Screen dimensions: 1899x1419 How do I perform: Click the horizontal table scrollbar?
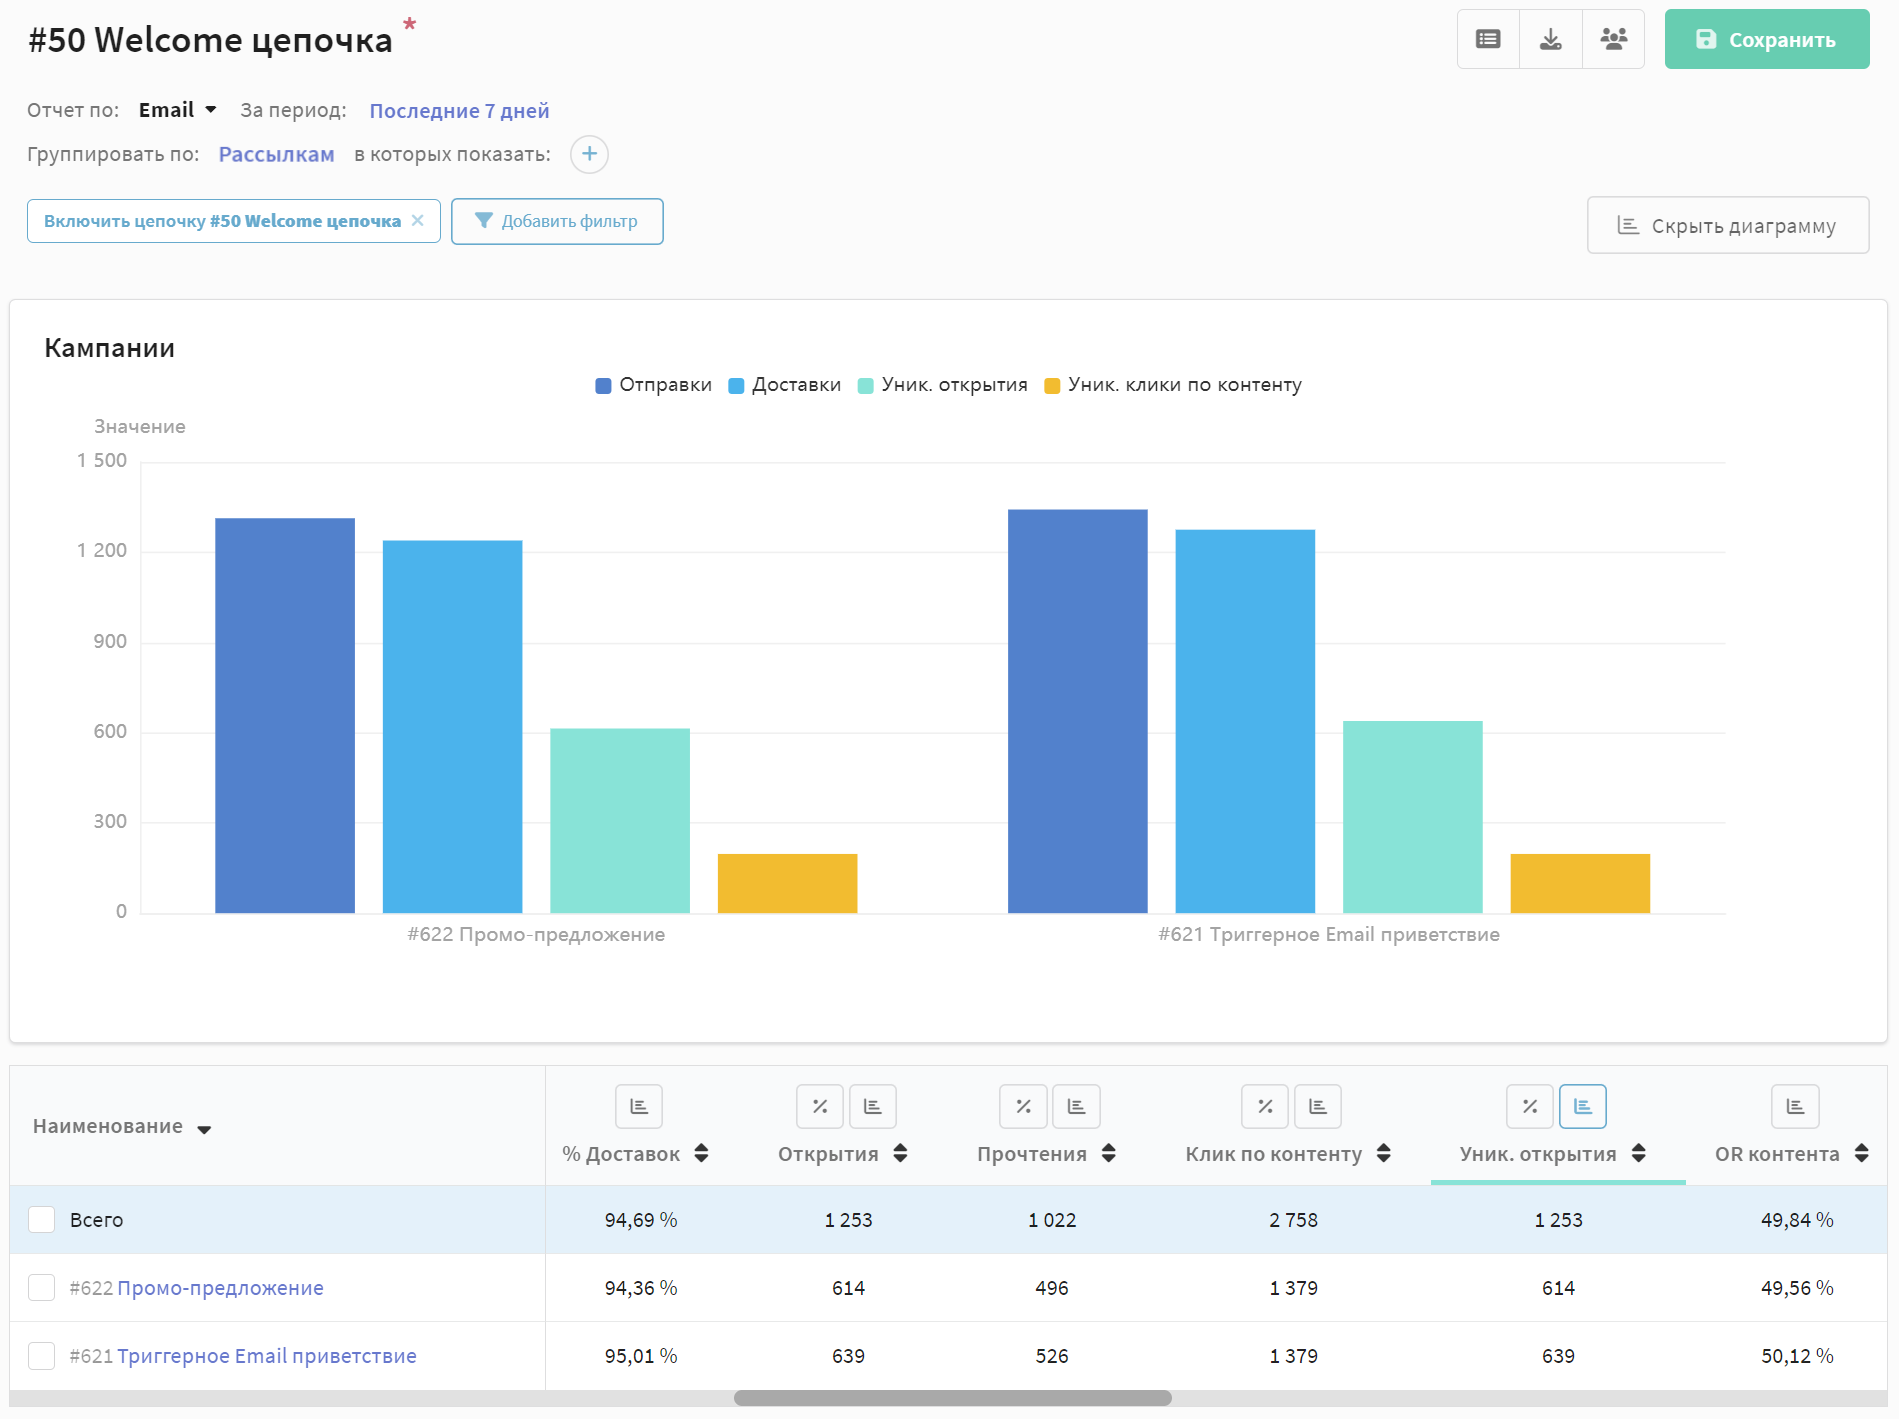coord(952,1398)
